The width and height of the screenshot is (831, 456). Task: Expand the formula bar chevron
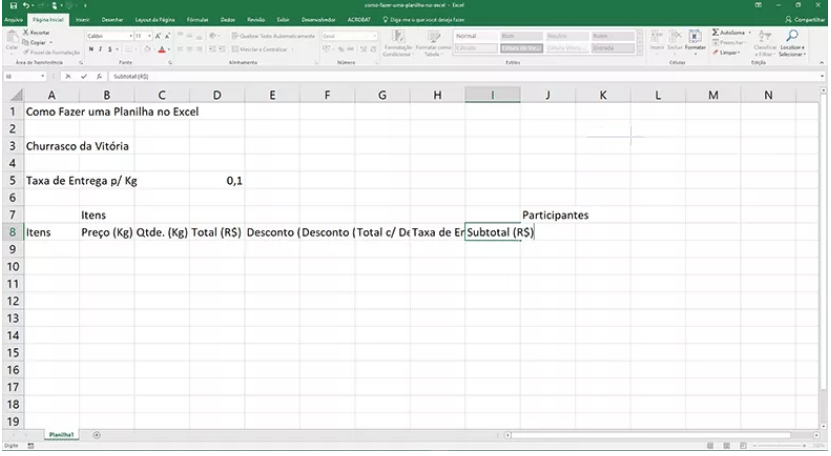tap(821, 75)
